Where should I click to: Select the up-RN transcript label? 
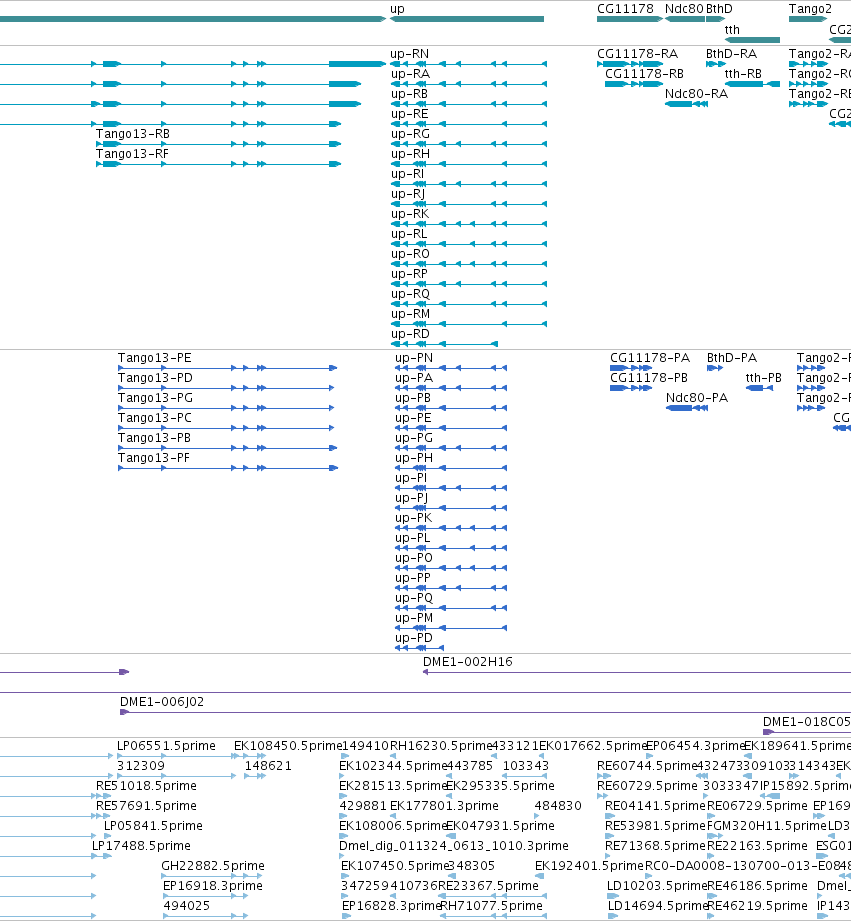coord(410,54)
